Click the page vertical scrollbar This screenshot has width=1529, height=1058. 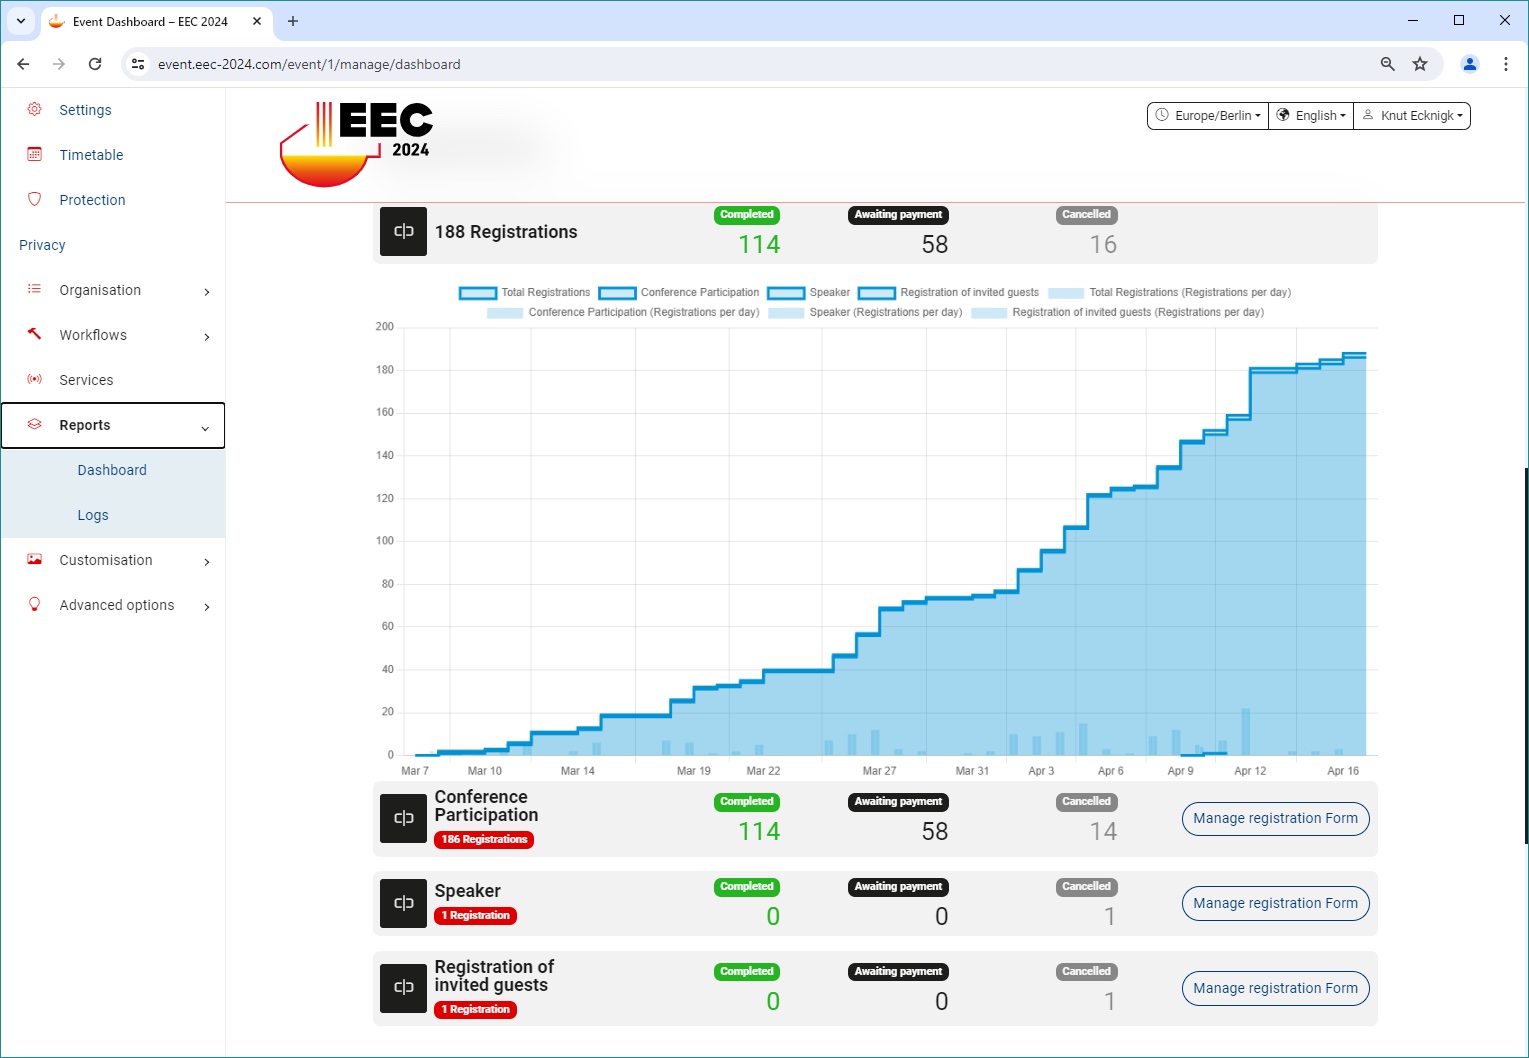tap(1525, 655)
